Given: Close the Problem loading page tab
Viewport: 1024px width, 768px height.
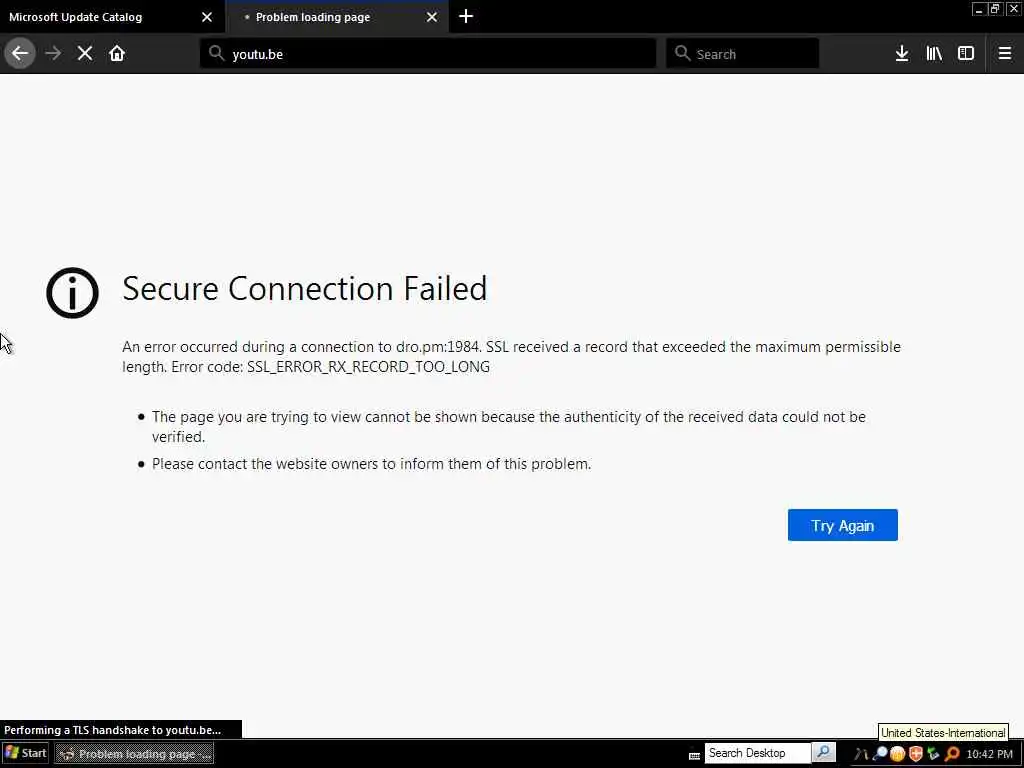Looking at the screenshot, I should pos(432,17).
